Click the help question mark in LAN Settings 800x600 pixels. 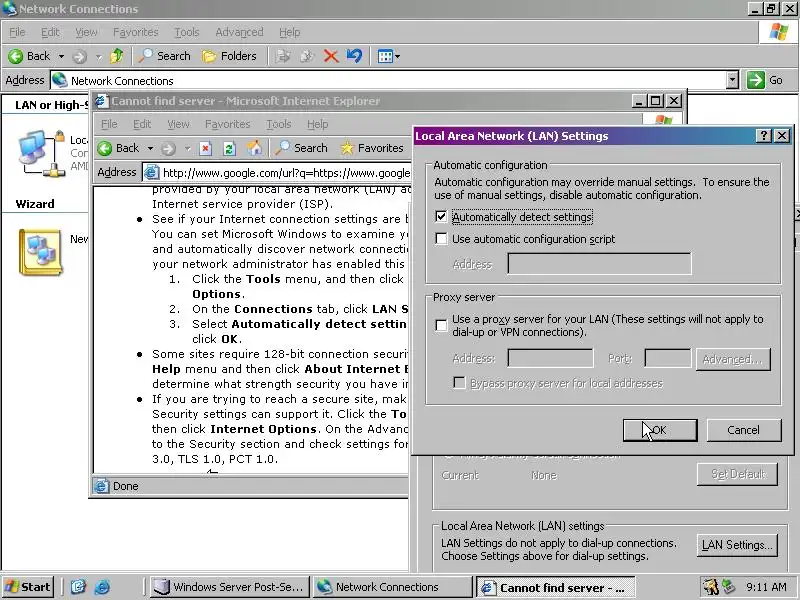tap(763, 136)
